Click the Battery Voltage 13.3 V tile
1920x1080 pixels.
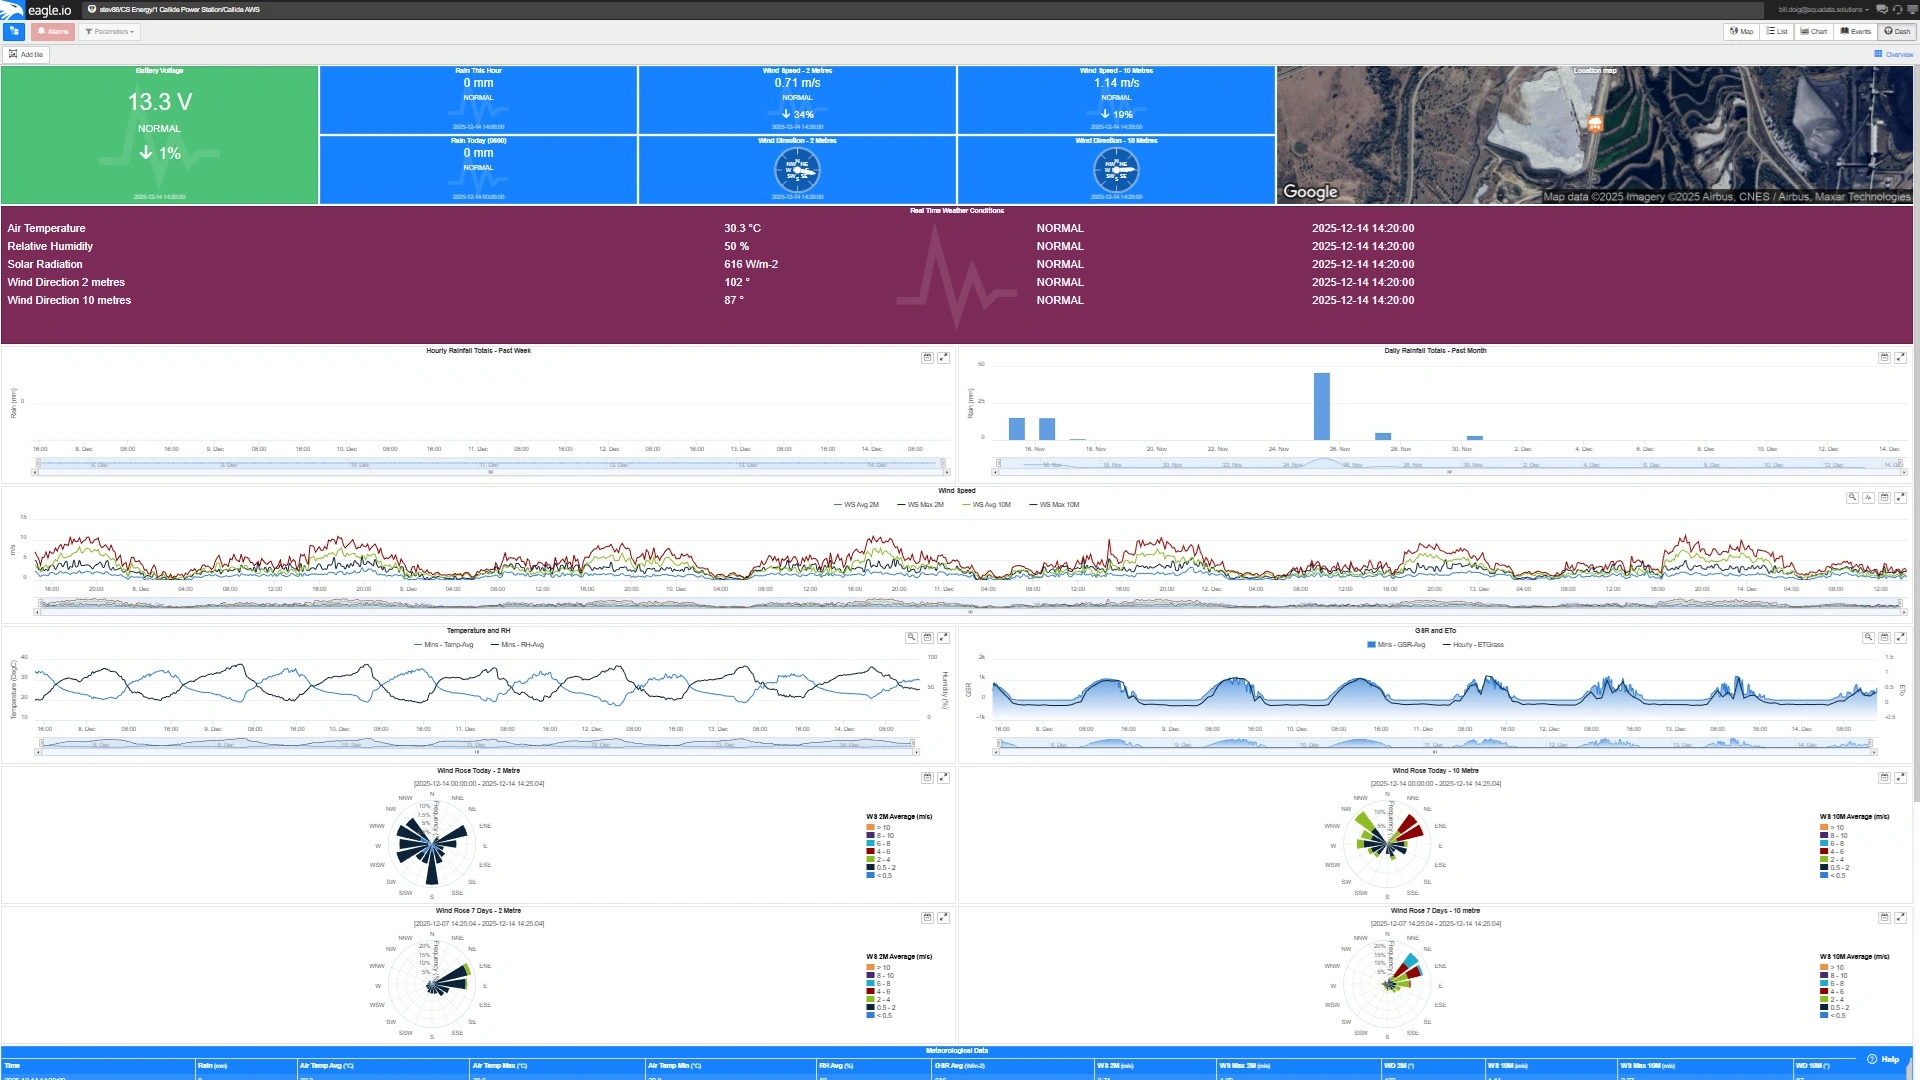pyautogui.click(x=159, y=135)
